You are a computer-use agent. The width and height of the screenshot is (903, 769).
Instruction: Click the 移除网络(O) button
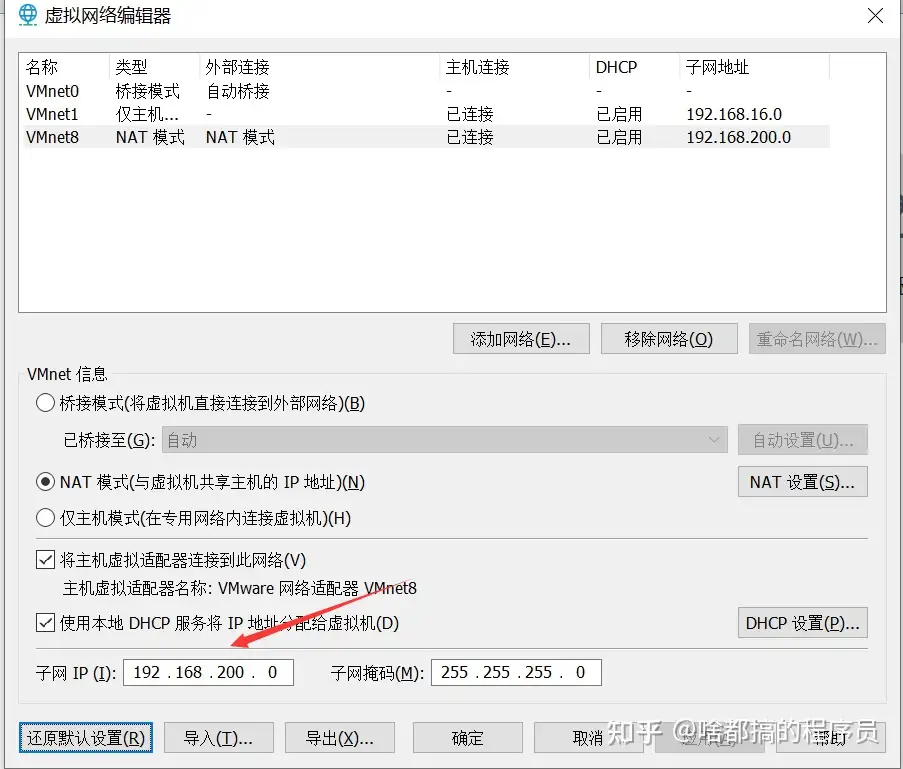coord(669,339)
